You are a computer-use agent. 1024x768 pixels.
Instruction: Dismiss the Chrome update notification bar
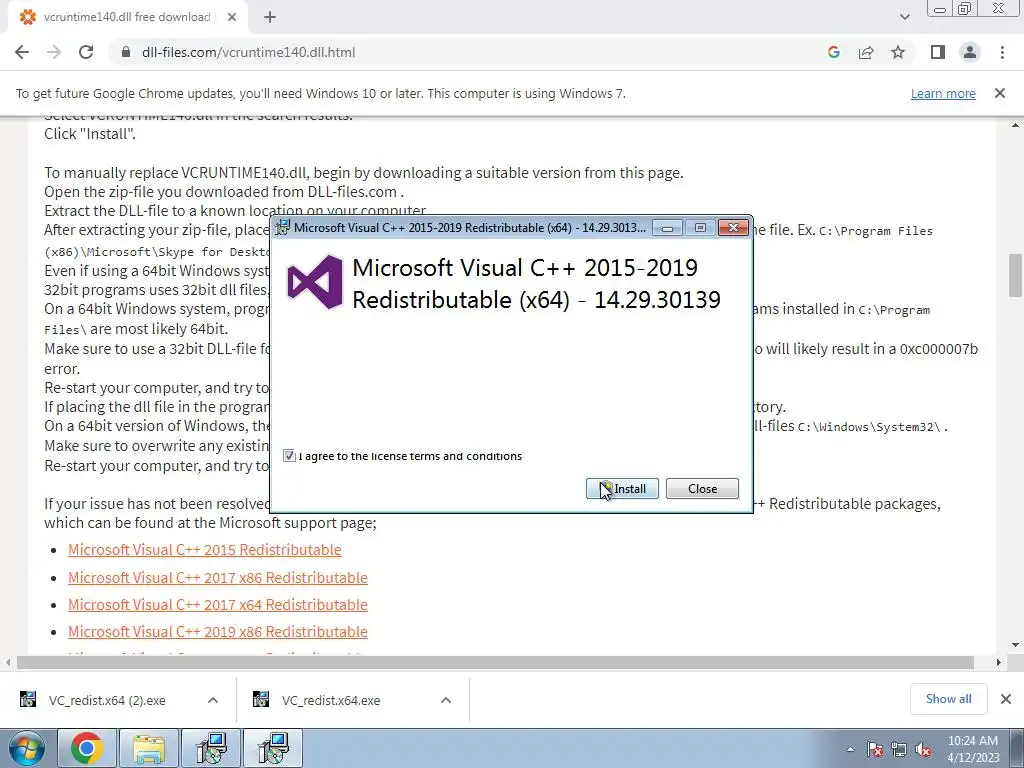999,93
